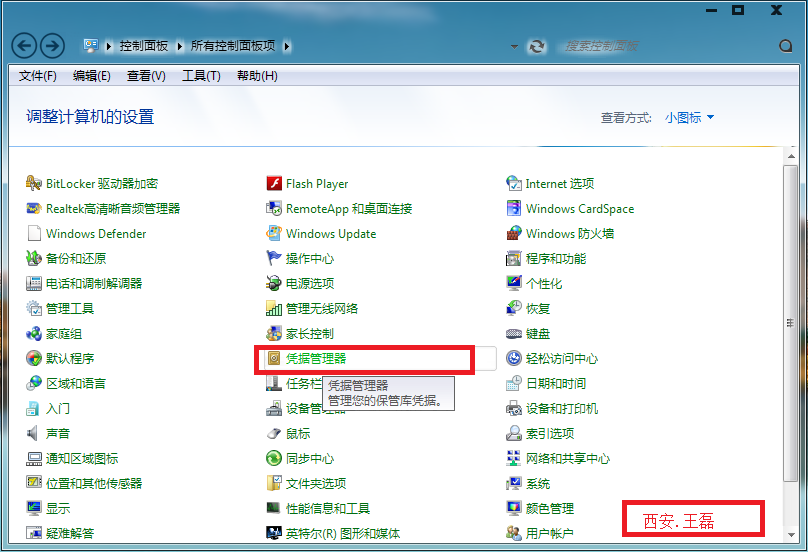Click the scrollbar up arrow
808x552 pixels.
pos(791,156)
